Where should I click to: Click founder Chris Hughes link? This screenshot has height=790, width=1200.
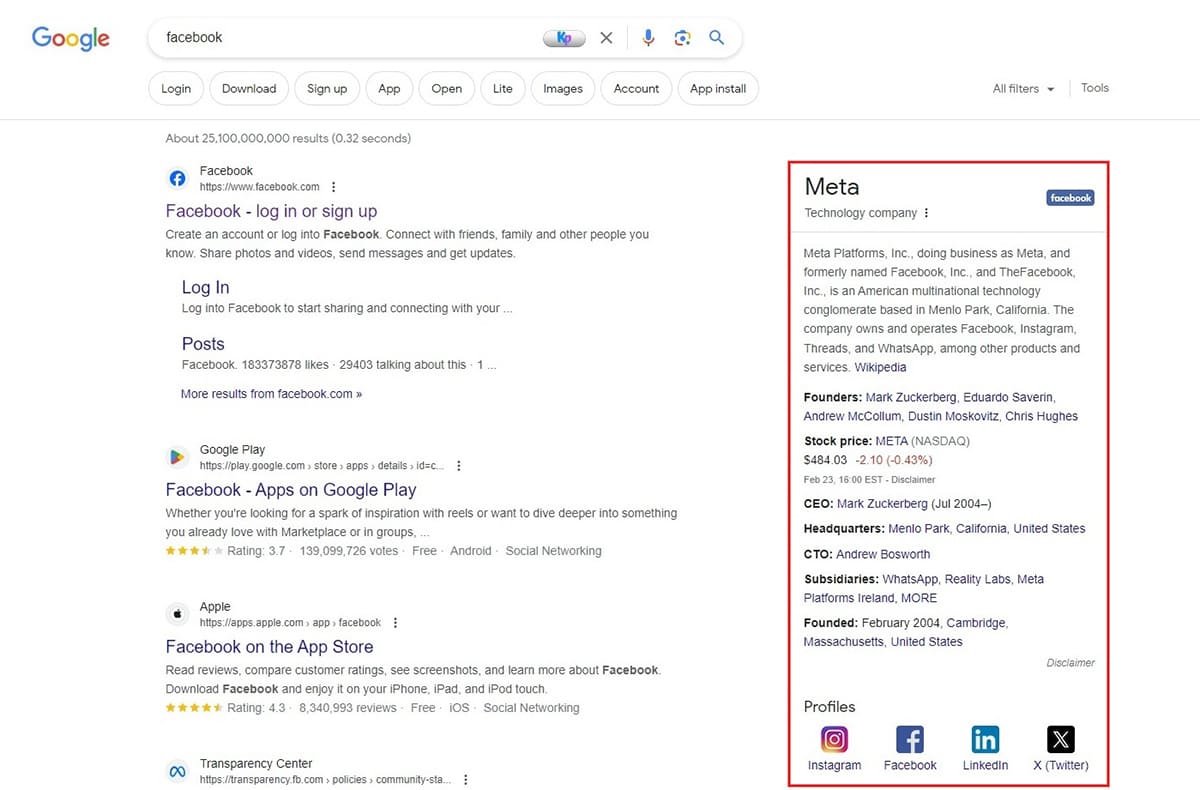[x=1041, y=416]
